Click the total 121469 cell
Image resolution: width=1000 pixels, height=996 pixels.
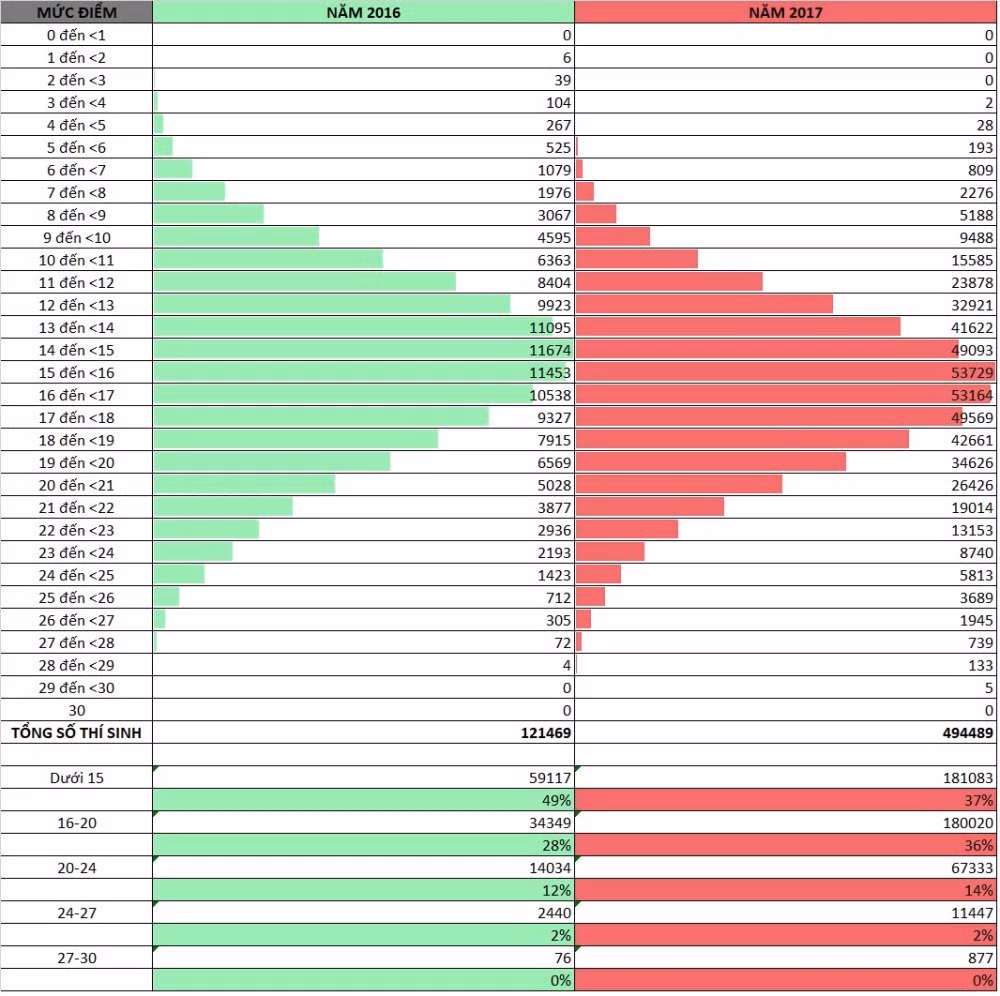pyautogui.click(x=364, y=733)
